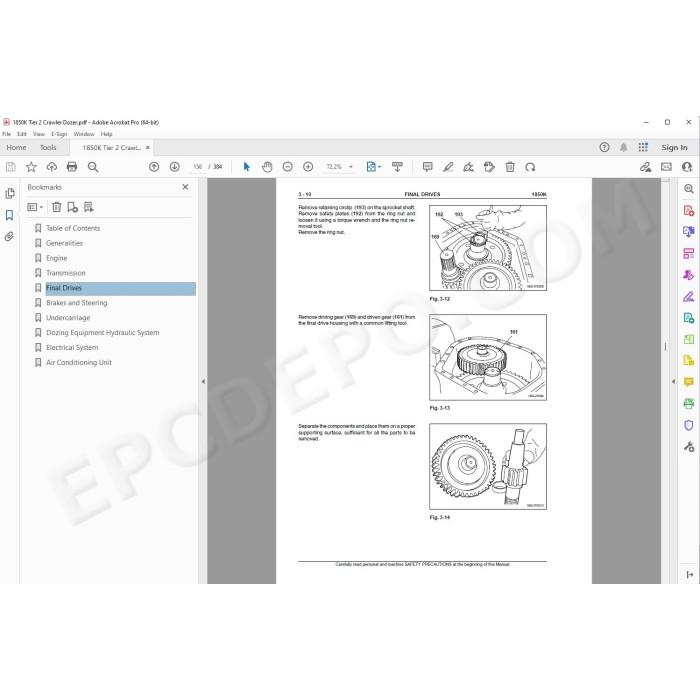The width and height of the screenshot is (700, 700).
Task: Click the Sign In link
Action: (674, 147)
